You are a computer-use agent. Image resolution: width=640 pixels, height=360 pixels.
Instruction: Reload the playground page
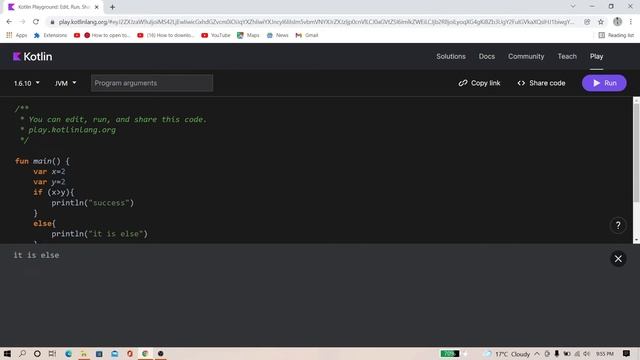click(36, 22)
